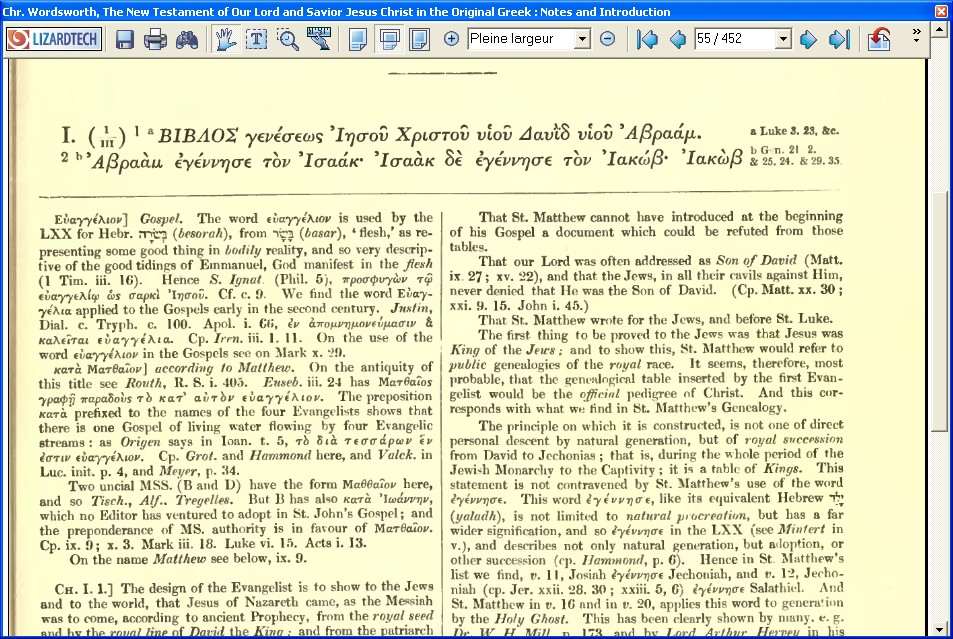Image resolution: width=953 pixels, height=639 pixels.
Task: Click the export page icon with red arrow
Action: click(879, 40)
